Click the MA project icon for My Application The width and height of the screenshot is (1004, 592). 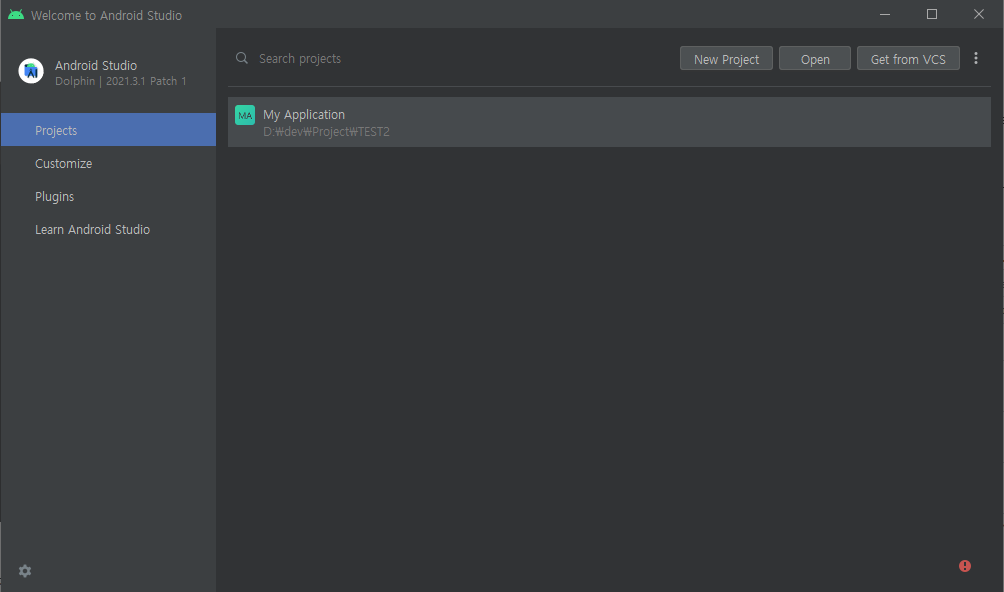point(245,115)
